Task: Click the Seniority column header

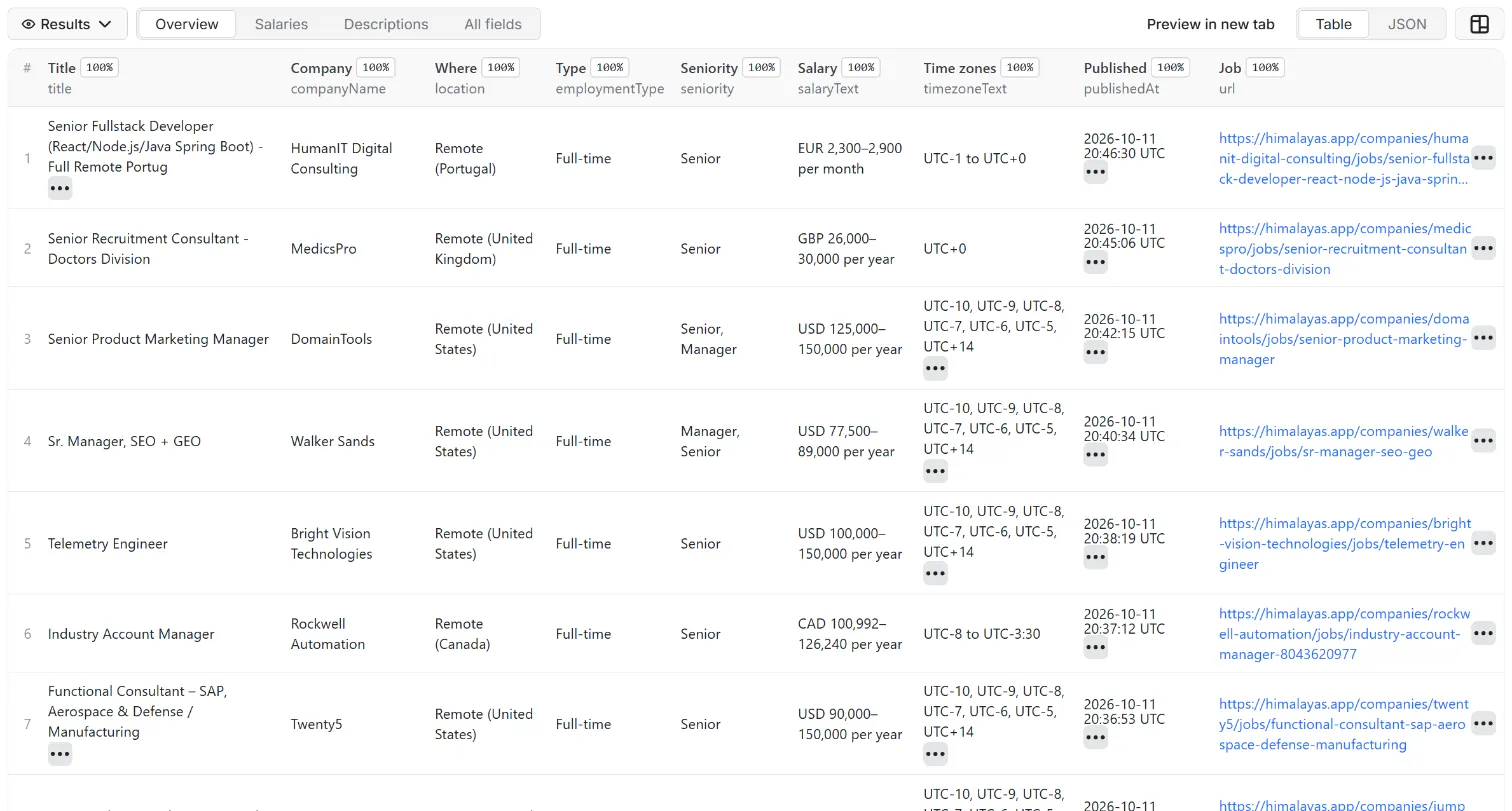Action: pos(709,68)
